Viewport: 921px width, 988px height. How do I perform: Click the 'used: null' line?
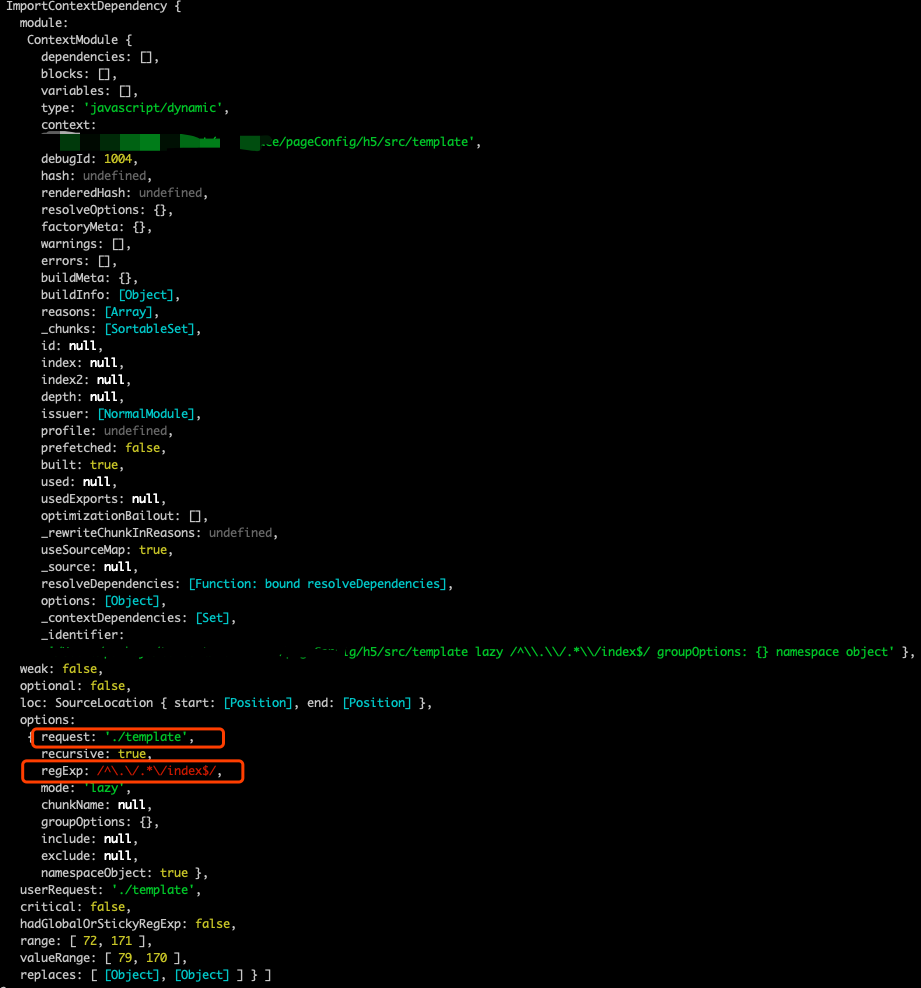[79, 482]
